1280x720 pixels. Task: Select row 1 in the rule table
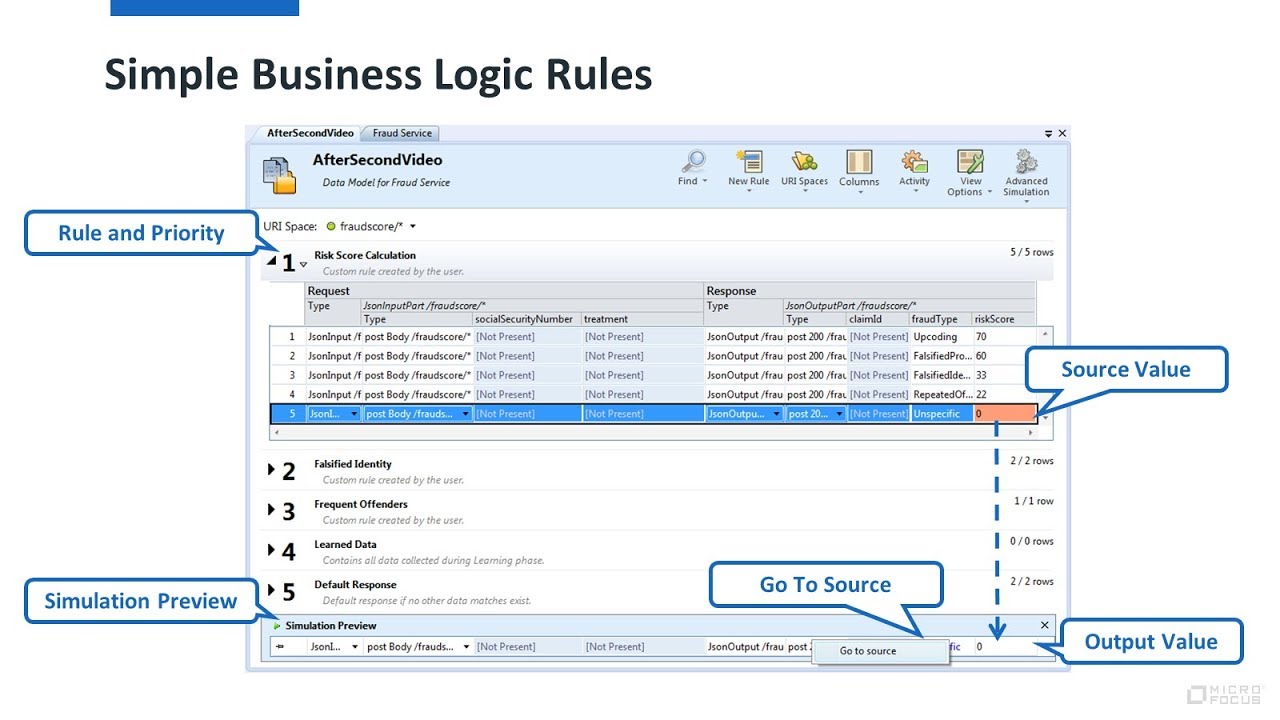(291, 337)
